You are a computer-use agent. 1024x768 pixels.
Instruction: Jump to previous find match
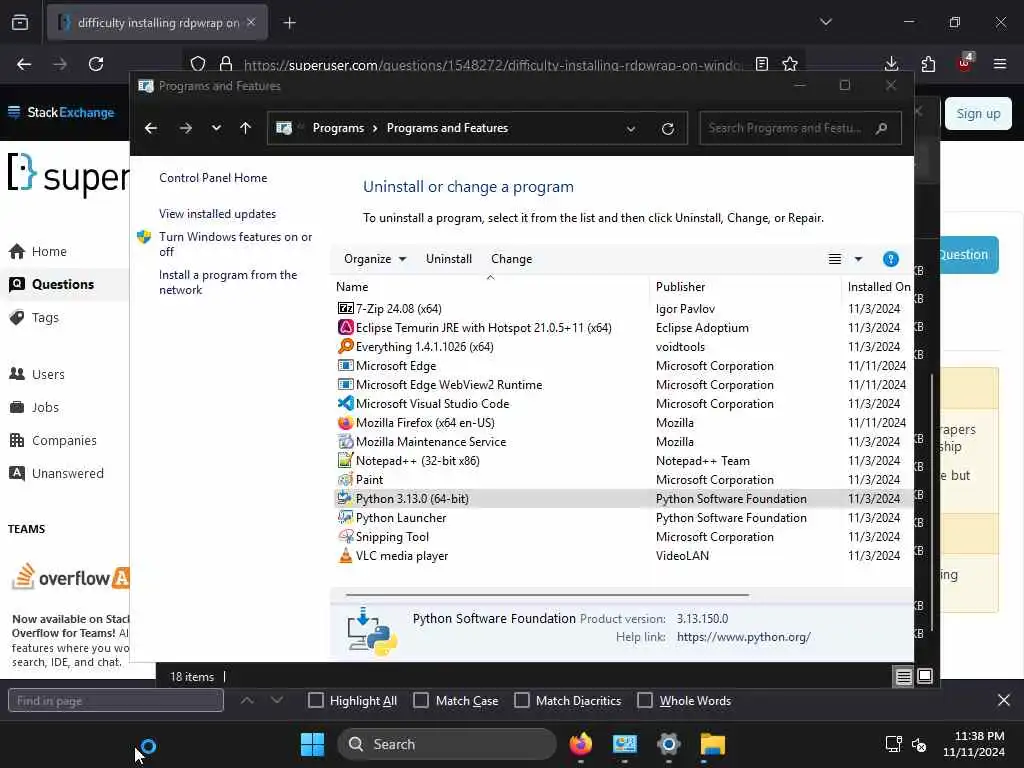click(x=247, y=700)
